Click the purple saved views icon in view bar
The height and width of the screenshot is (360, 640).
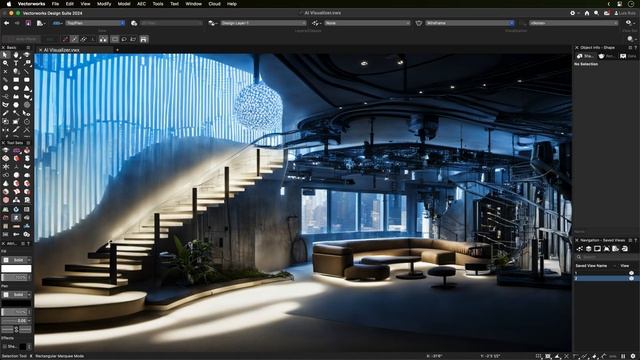pyautogui.click(x=28, y=23)
